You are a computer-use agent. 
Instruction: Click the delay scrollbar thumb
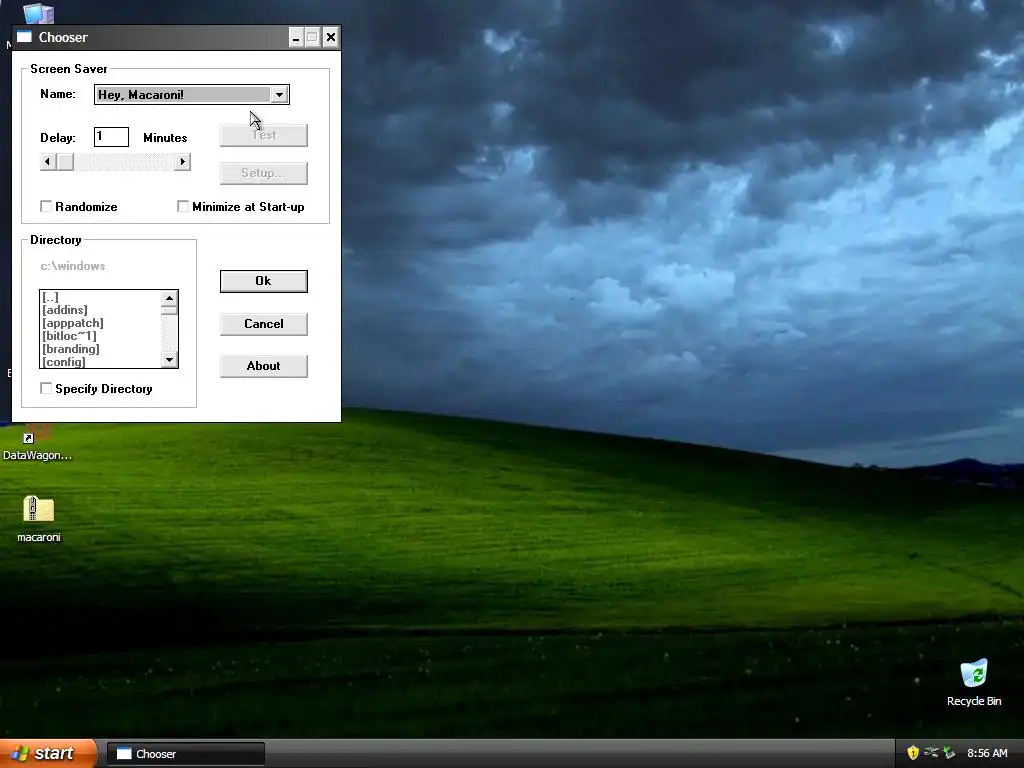(65, 161)
